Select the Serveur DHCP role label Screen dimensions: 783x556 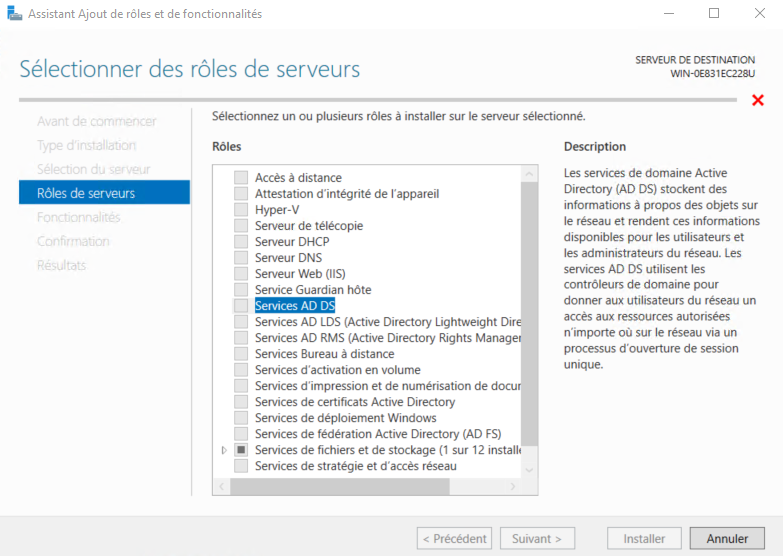(292, 241)
